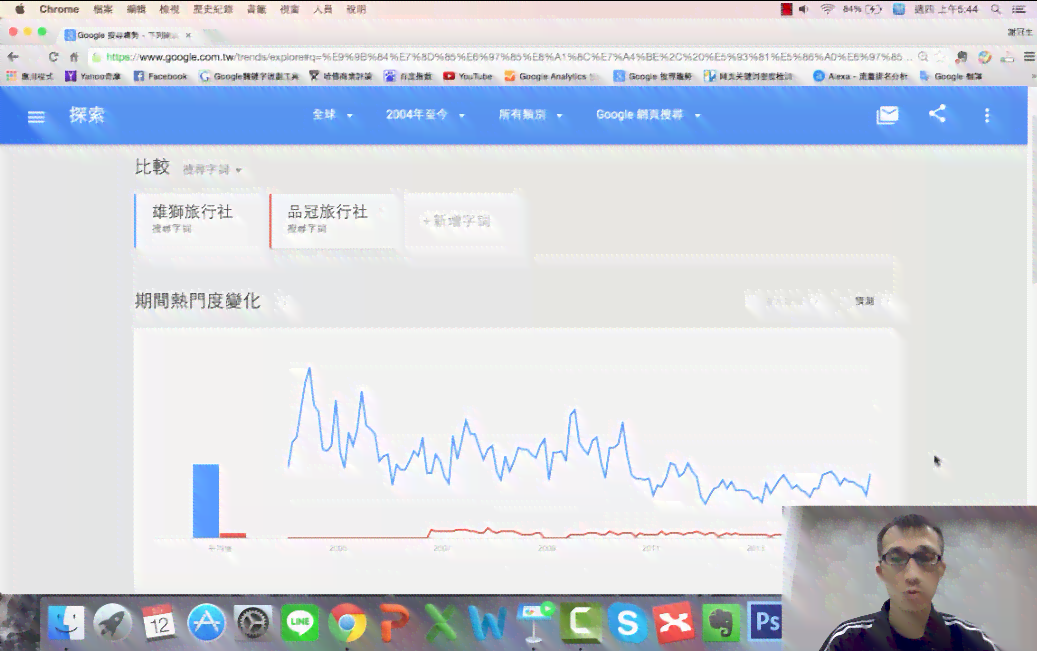Click the 品冠旅行社 search term card
Screen dimensions: 1037x651
tap(334, 220)
